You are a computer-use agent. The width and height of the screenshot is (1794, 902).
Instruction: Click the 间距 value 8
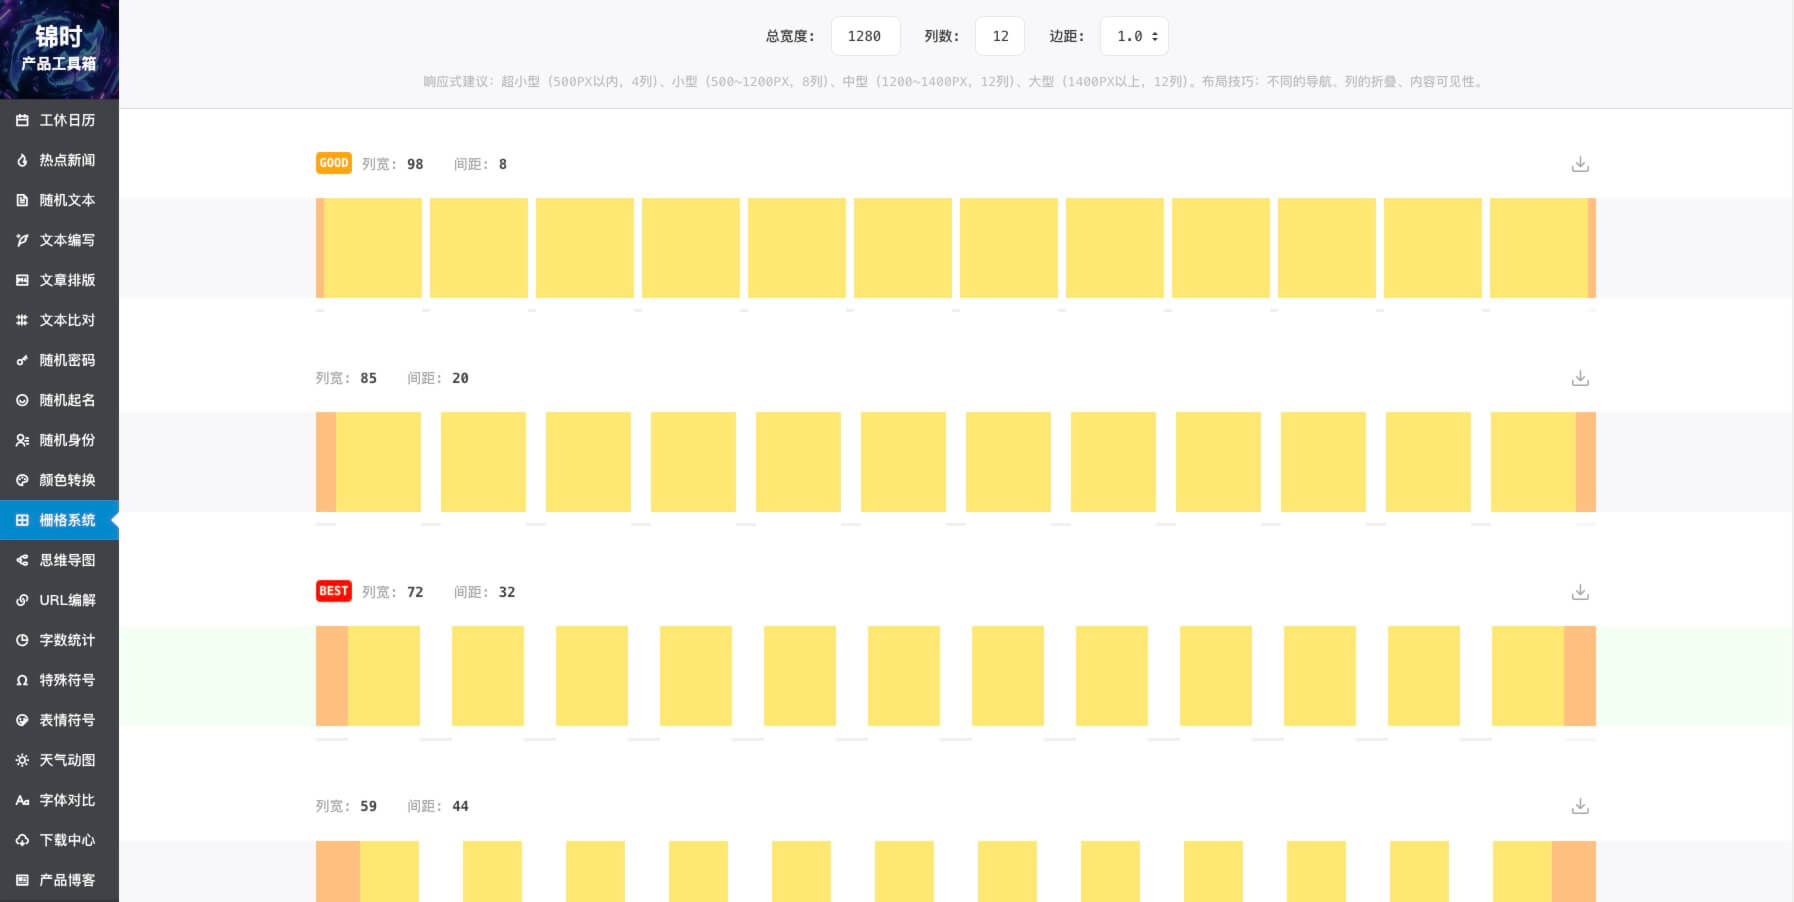(x=503, y=164)
